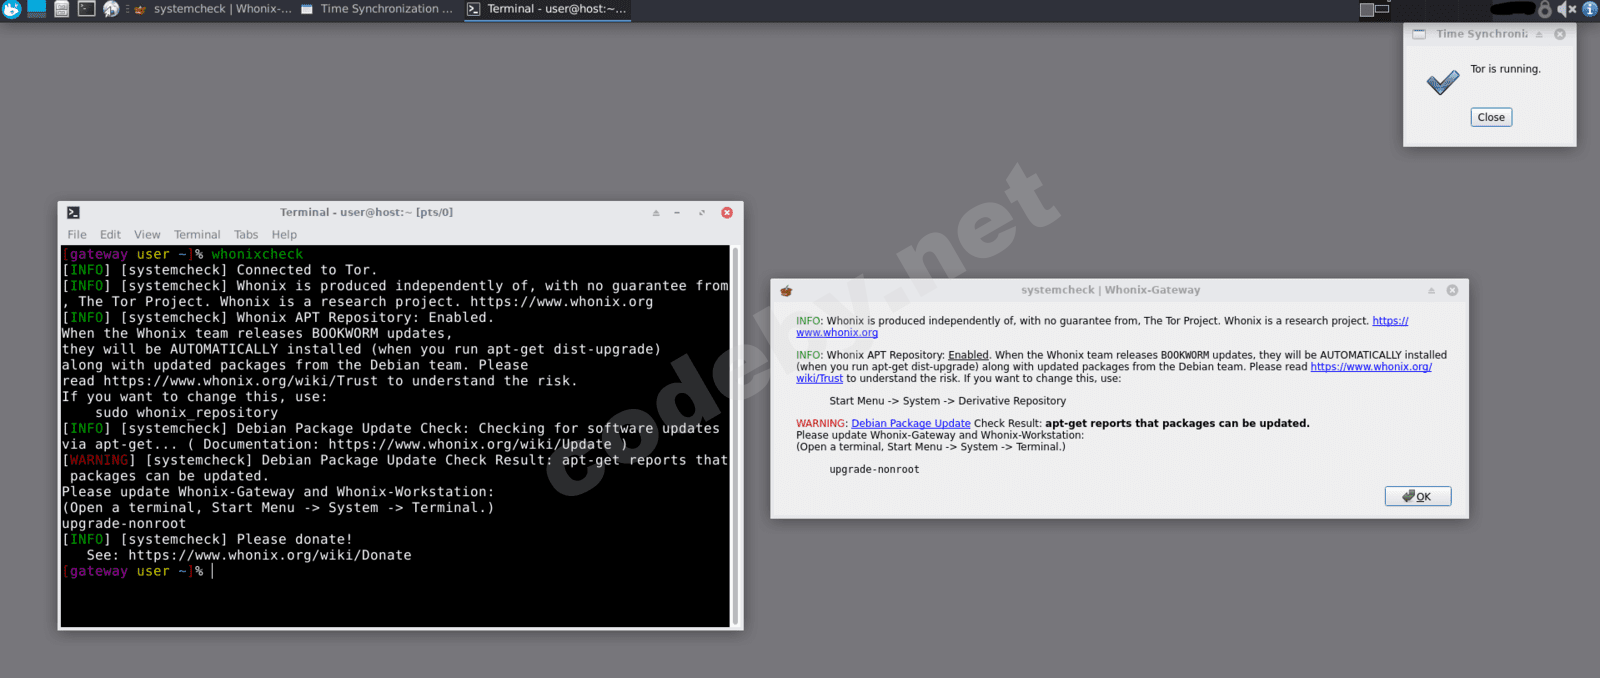Click the Time Synchronization window icon
The width and height of the screenshot is (1600, 678).
click(1419, 34)
